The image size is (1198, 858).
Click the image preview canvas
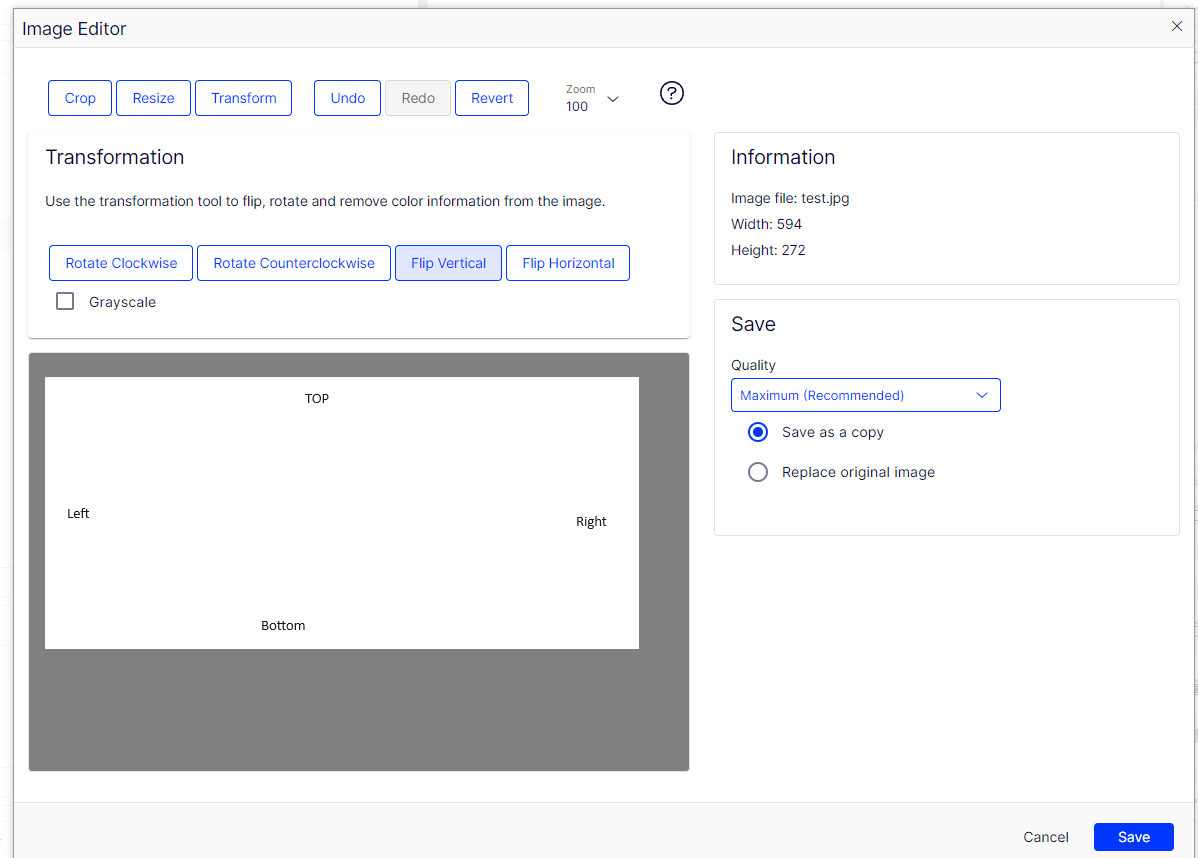341,512
